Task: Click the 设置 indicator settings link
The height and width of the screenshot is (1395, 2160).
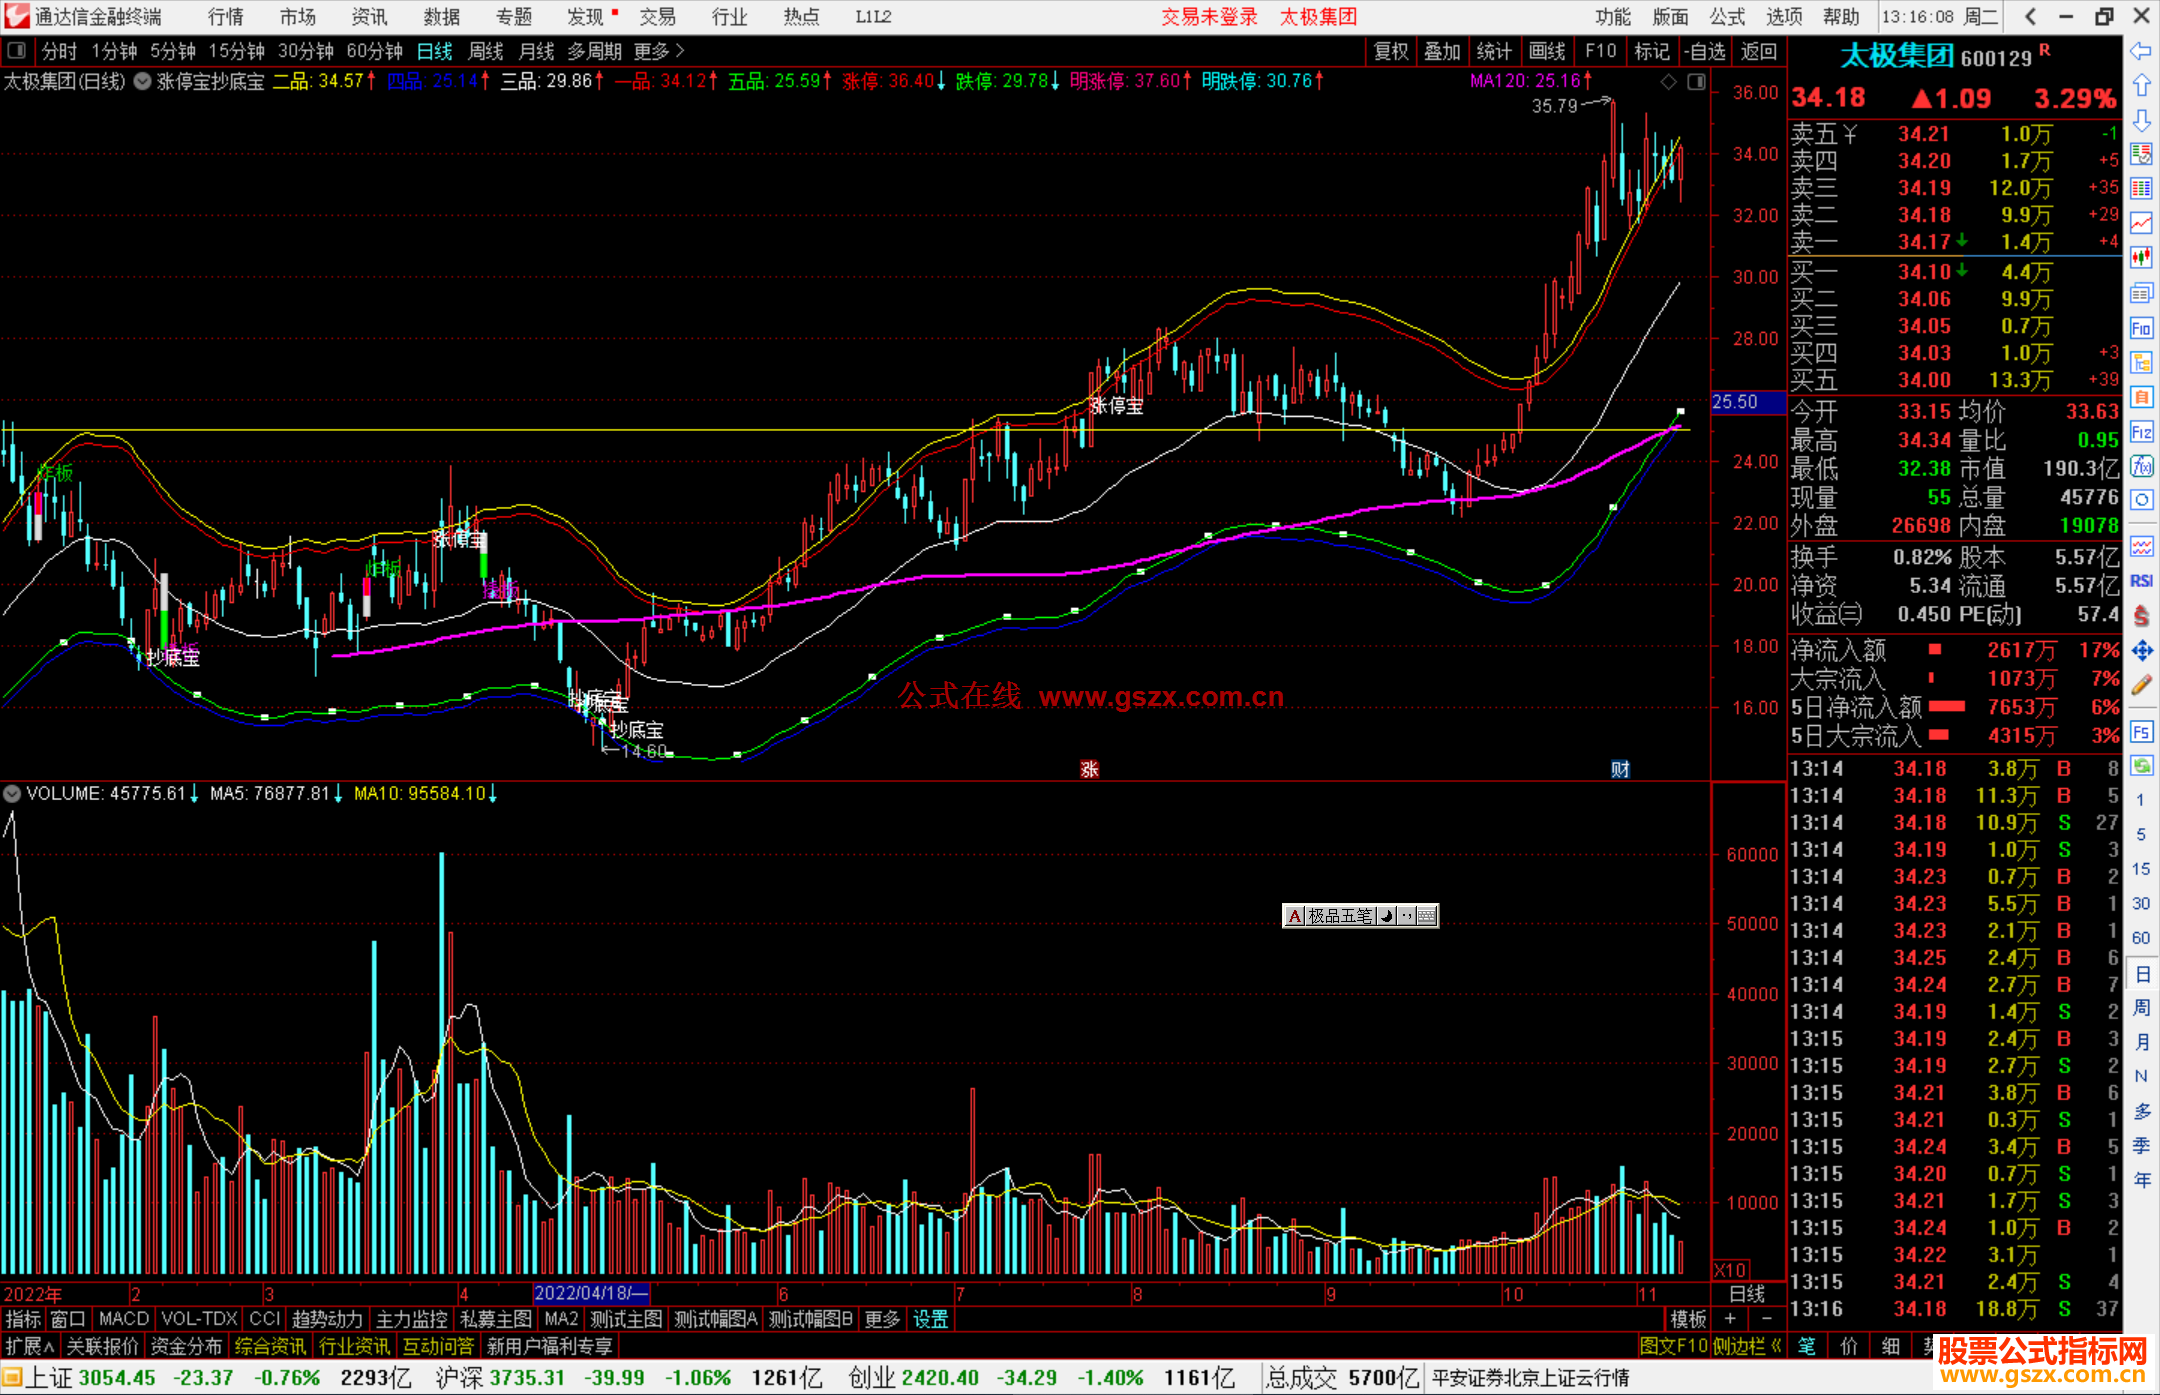Action: point(930,1319)
